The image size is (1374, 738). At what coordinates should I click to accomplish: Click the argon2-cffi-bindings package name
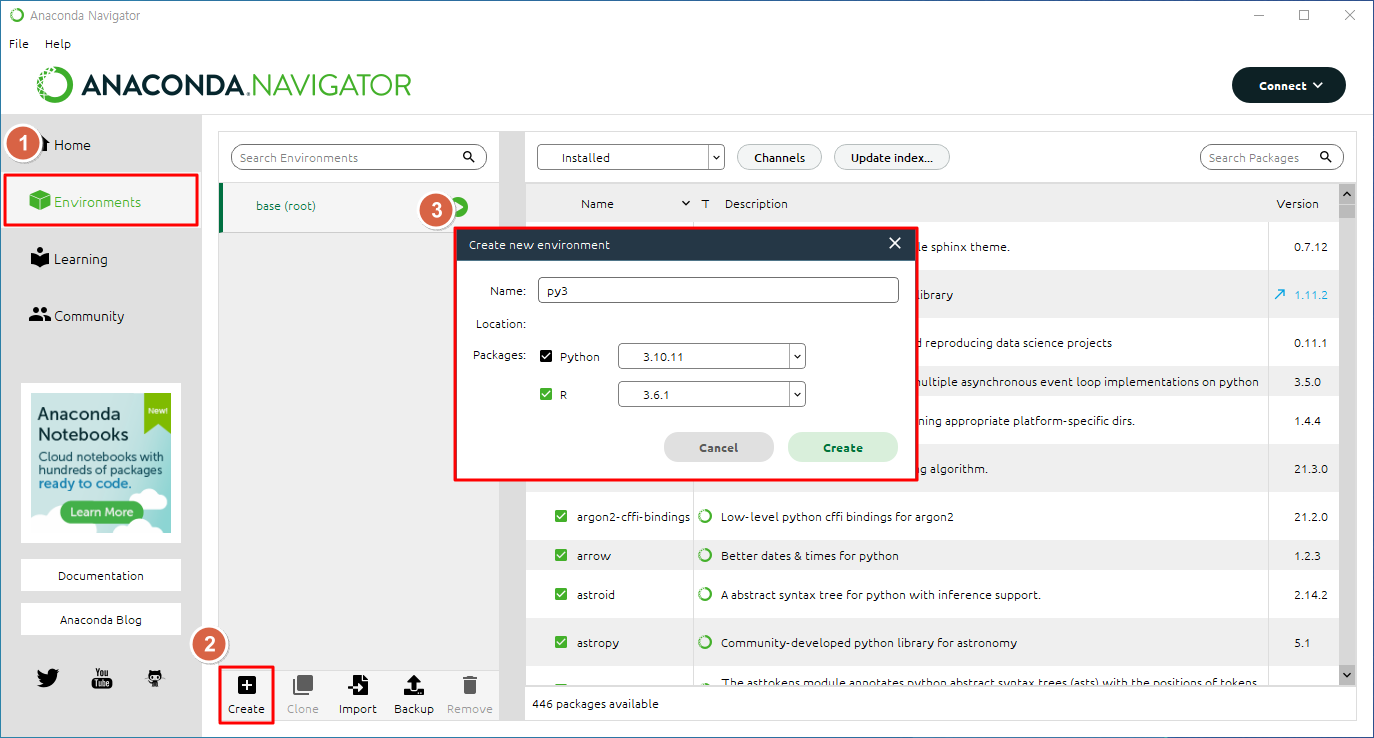pyautogui.click(x=633, y=517)
